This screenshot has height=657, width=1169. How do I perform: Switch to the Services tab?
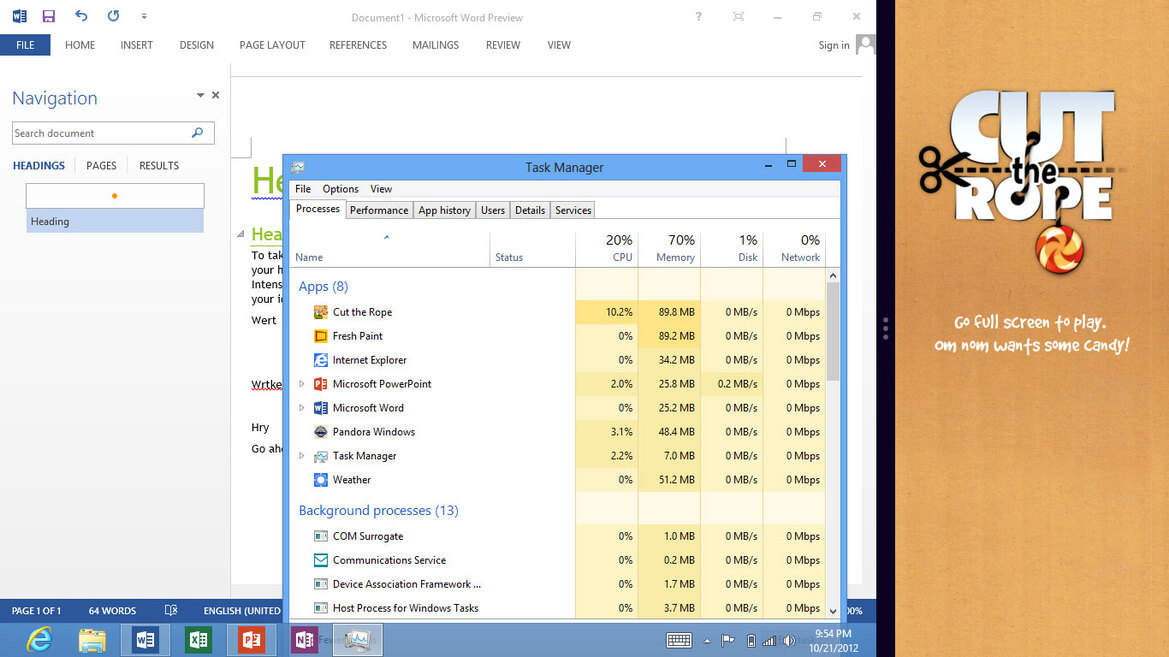point(573,210)
